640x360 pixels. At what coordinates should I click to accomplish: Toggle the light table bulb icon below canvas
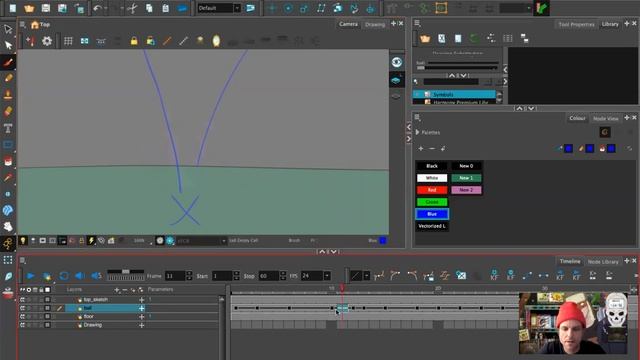point(23,241)
